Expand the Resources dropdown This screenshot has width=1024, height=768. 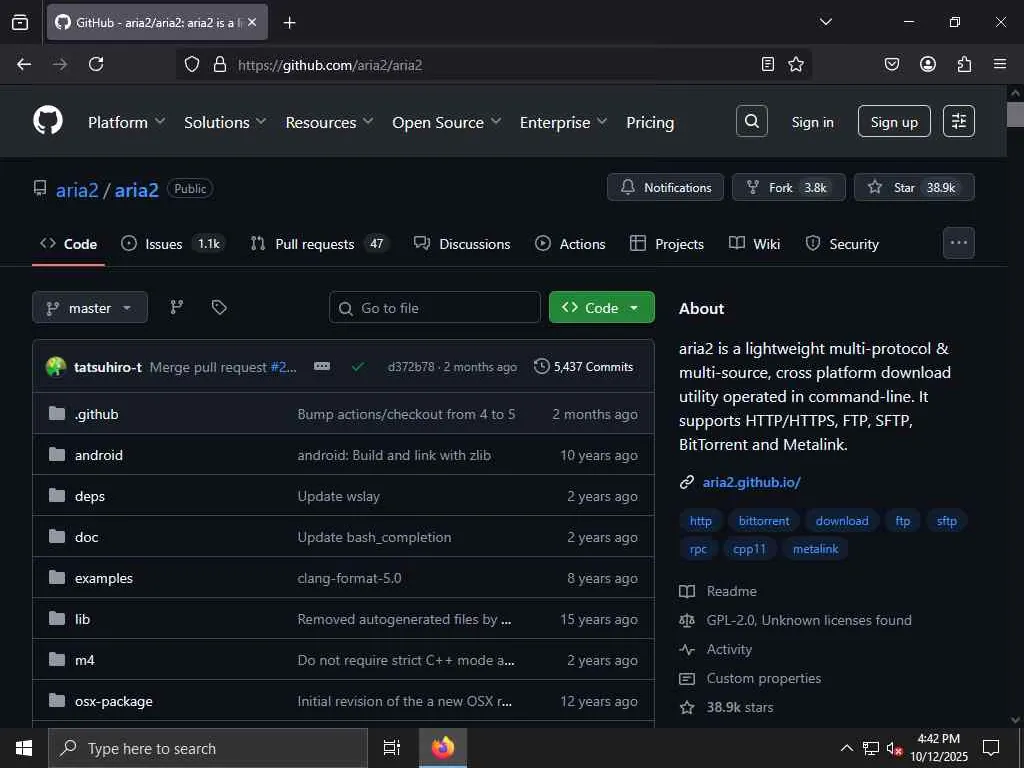[329, 122]
